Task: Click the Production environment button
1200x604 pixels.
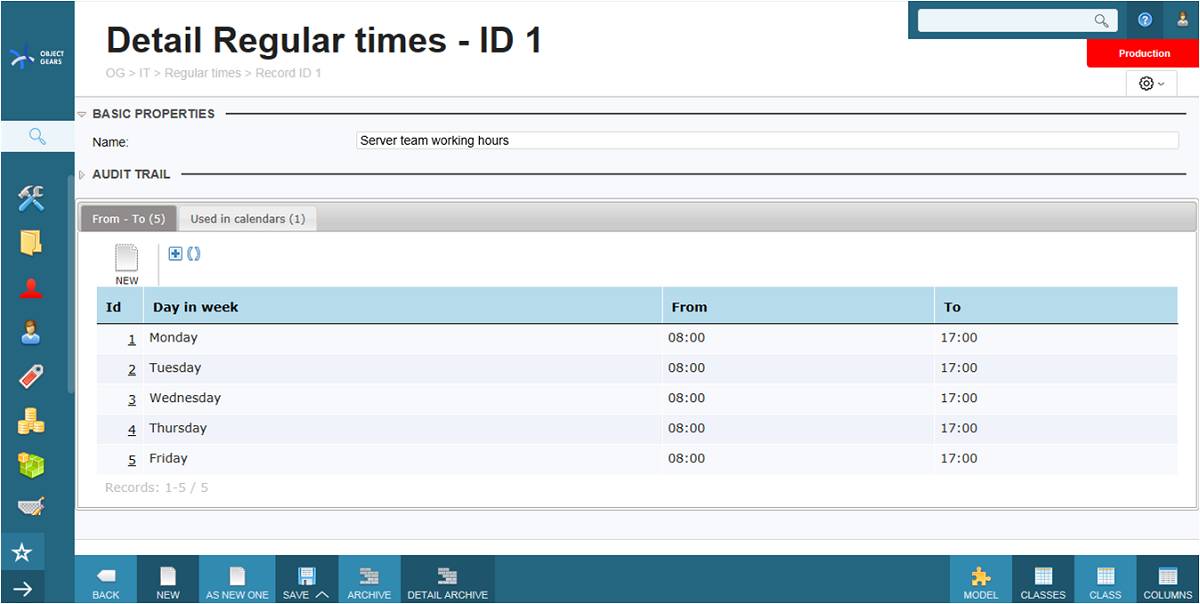Action: click(x=1144, y=54)
